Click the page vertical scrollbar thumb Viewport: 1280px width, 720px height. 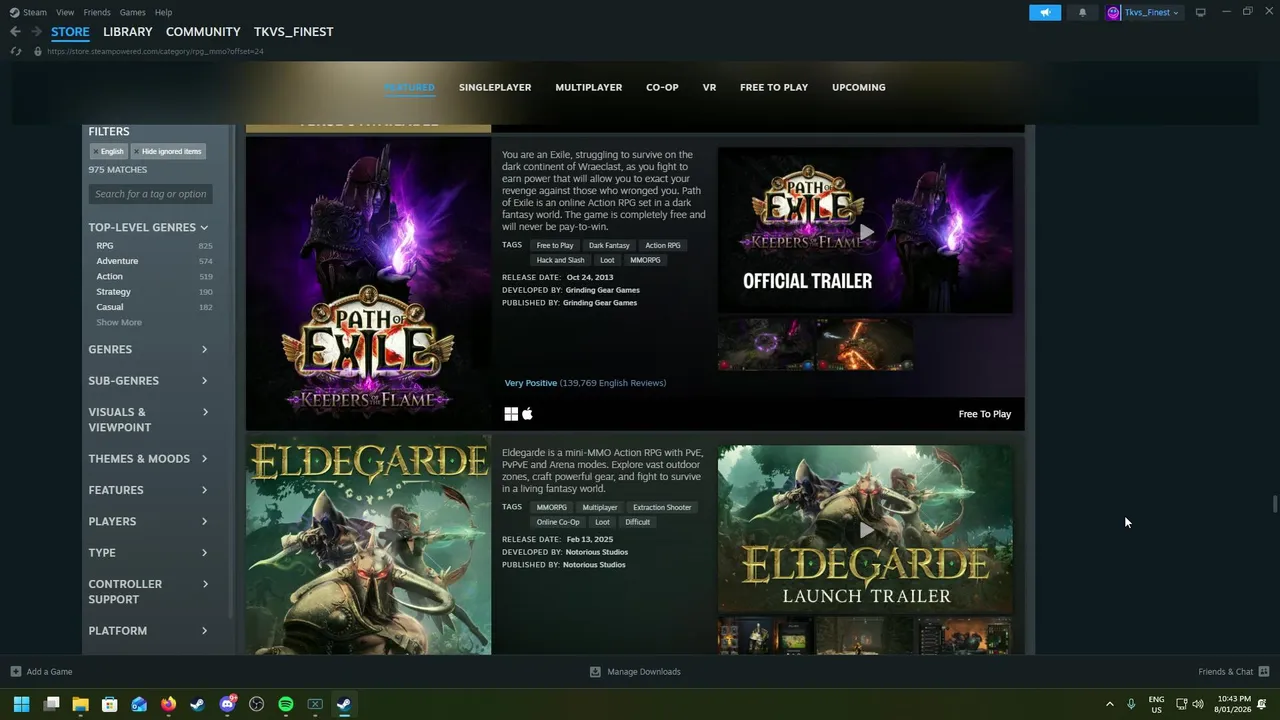coord(1273,504)
